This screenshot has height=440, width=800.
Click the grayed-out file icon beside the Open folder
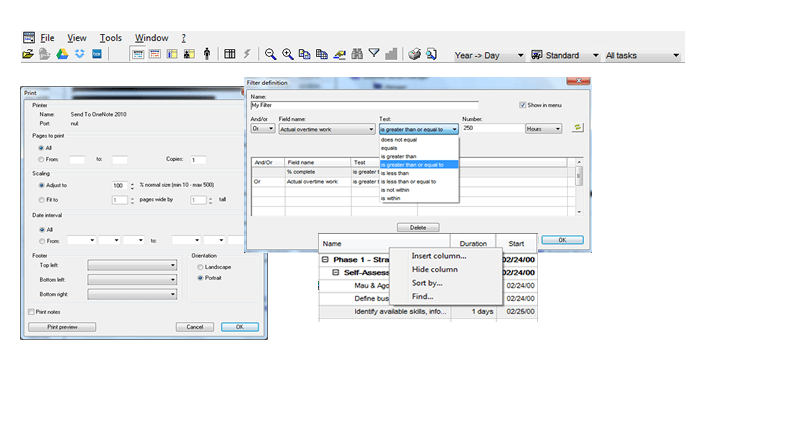tap(45, 54)
